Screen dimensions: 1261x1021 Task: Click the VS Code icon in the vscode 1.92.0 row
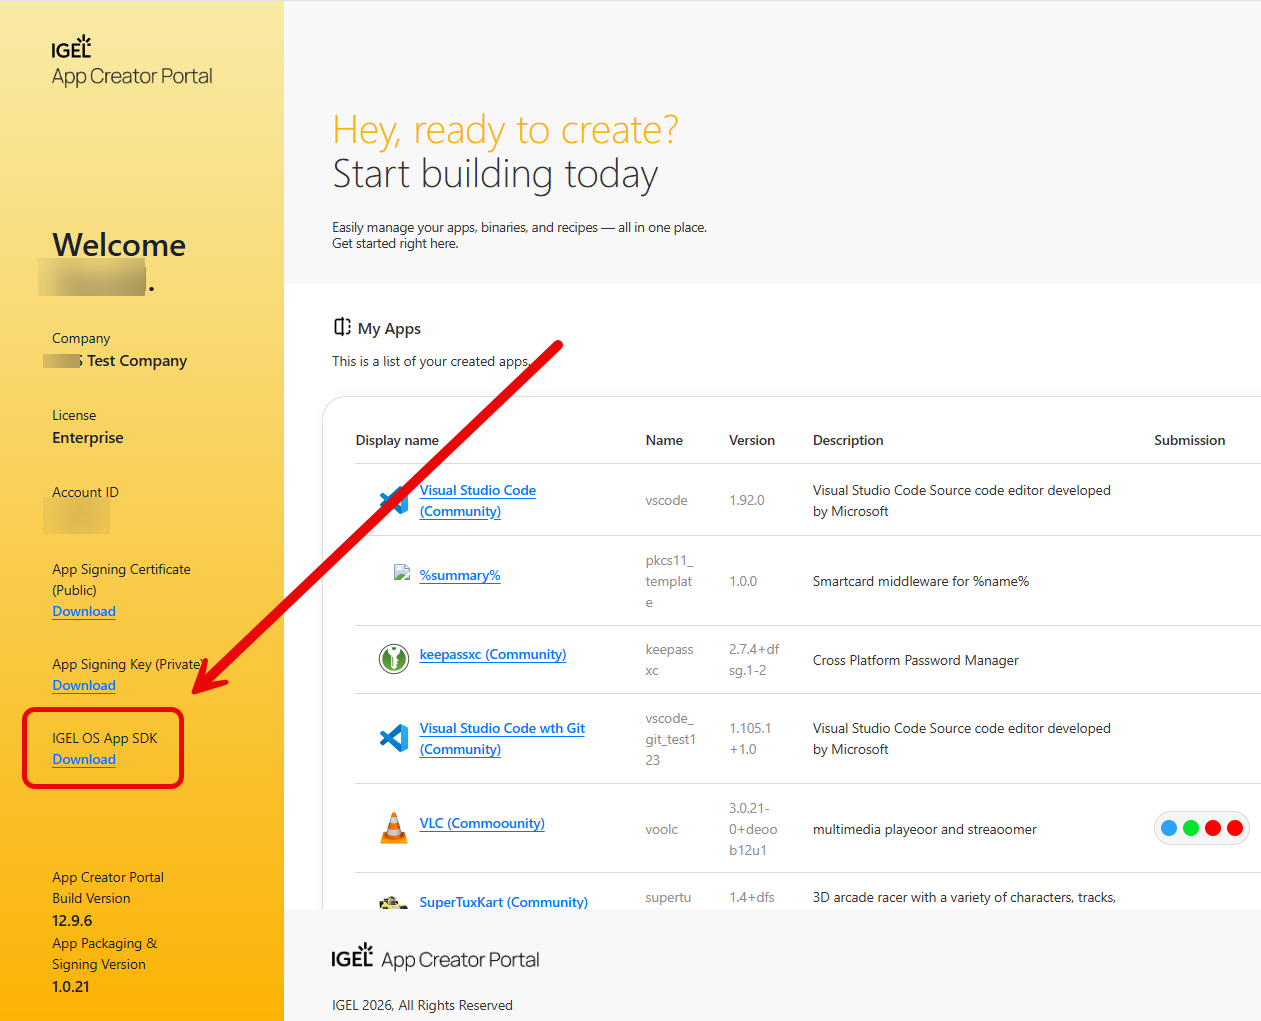pos(395,500)
